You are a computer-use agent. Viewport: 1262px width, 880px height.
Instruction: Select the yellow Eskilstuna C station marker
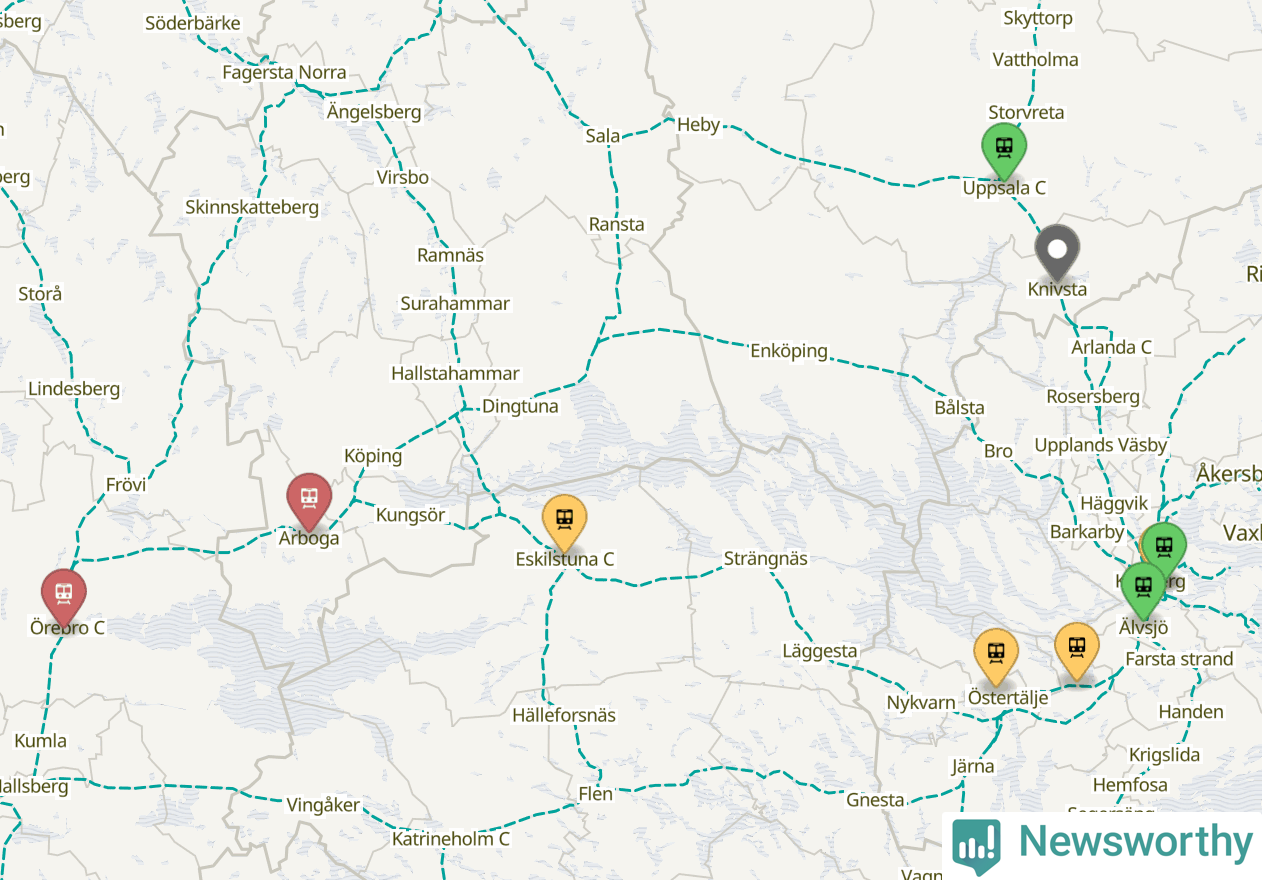564,522
